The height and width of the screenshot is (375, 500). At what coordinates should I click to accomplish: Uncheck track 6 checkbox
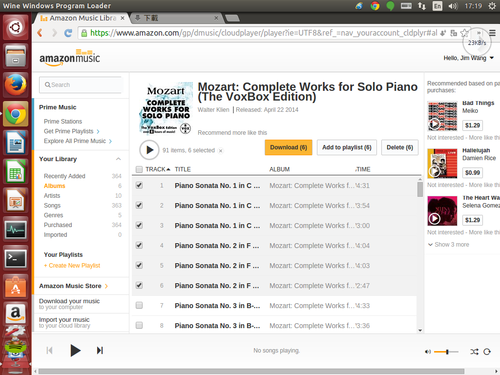tap(139, 285)
